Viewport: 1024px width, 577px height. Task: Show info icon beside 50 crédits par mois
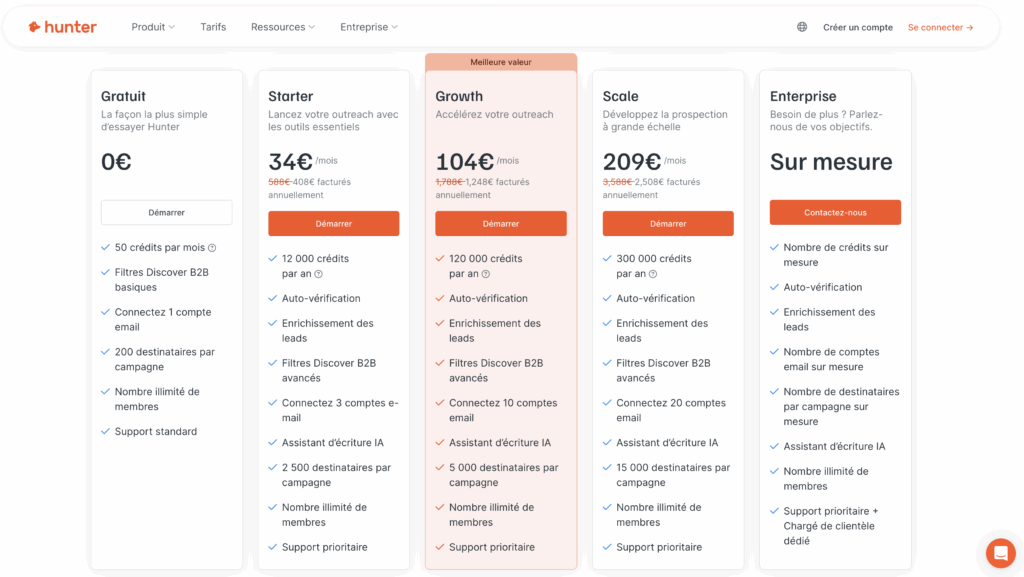[212, 248]
